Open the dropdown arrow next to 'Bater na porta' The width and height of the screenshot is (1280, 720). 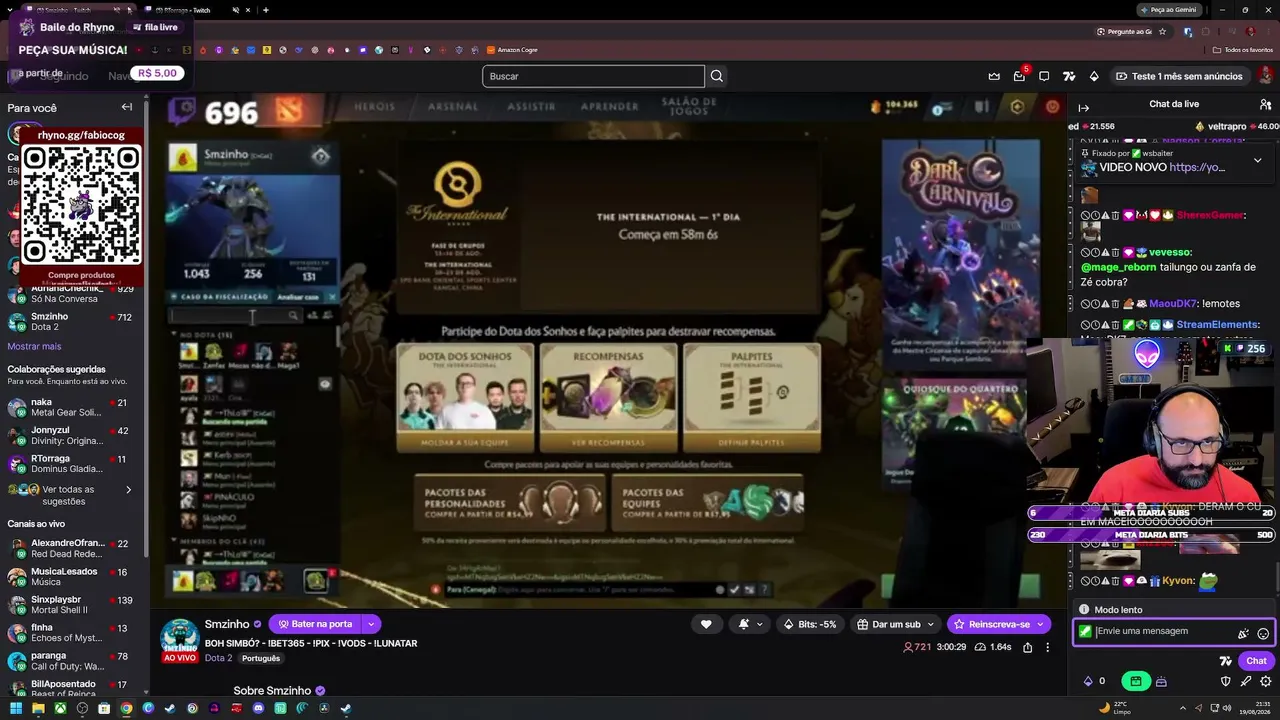[x=371, y=624]
